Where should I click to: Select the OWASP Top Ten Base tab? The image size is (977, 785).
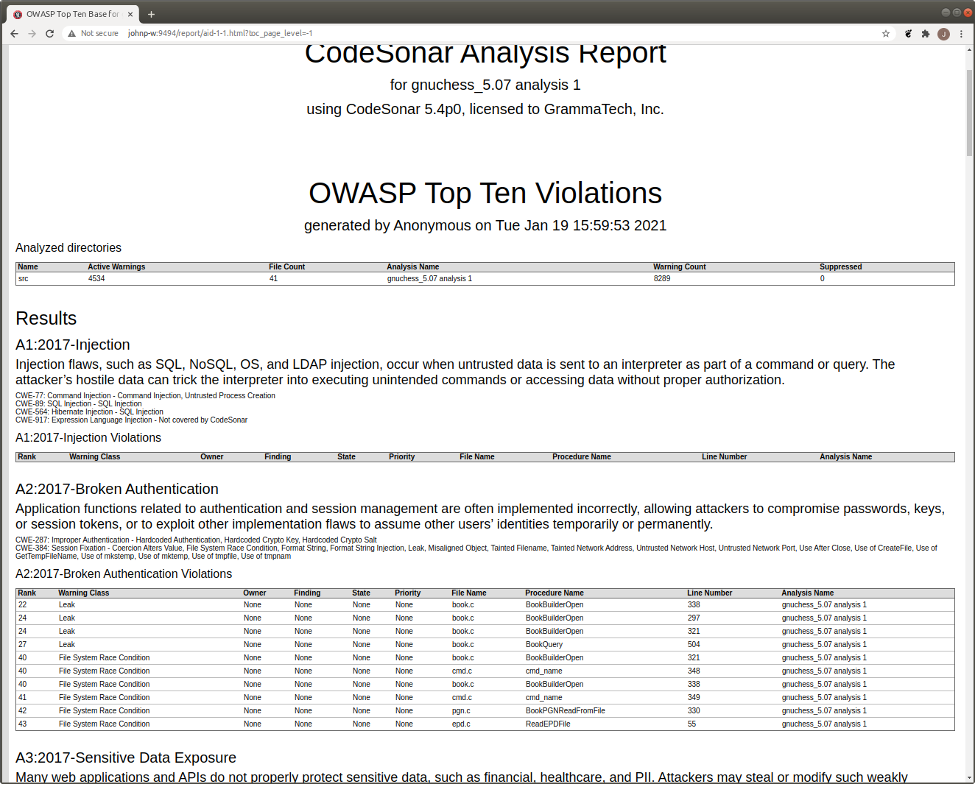[72, 14]
